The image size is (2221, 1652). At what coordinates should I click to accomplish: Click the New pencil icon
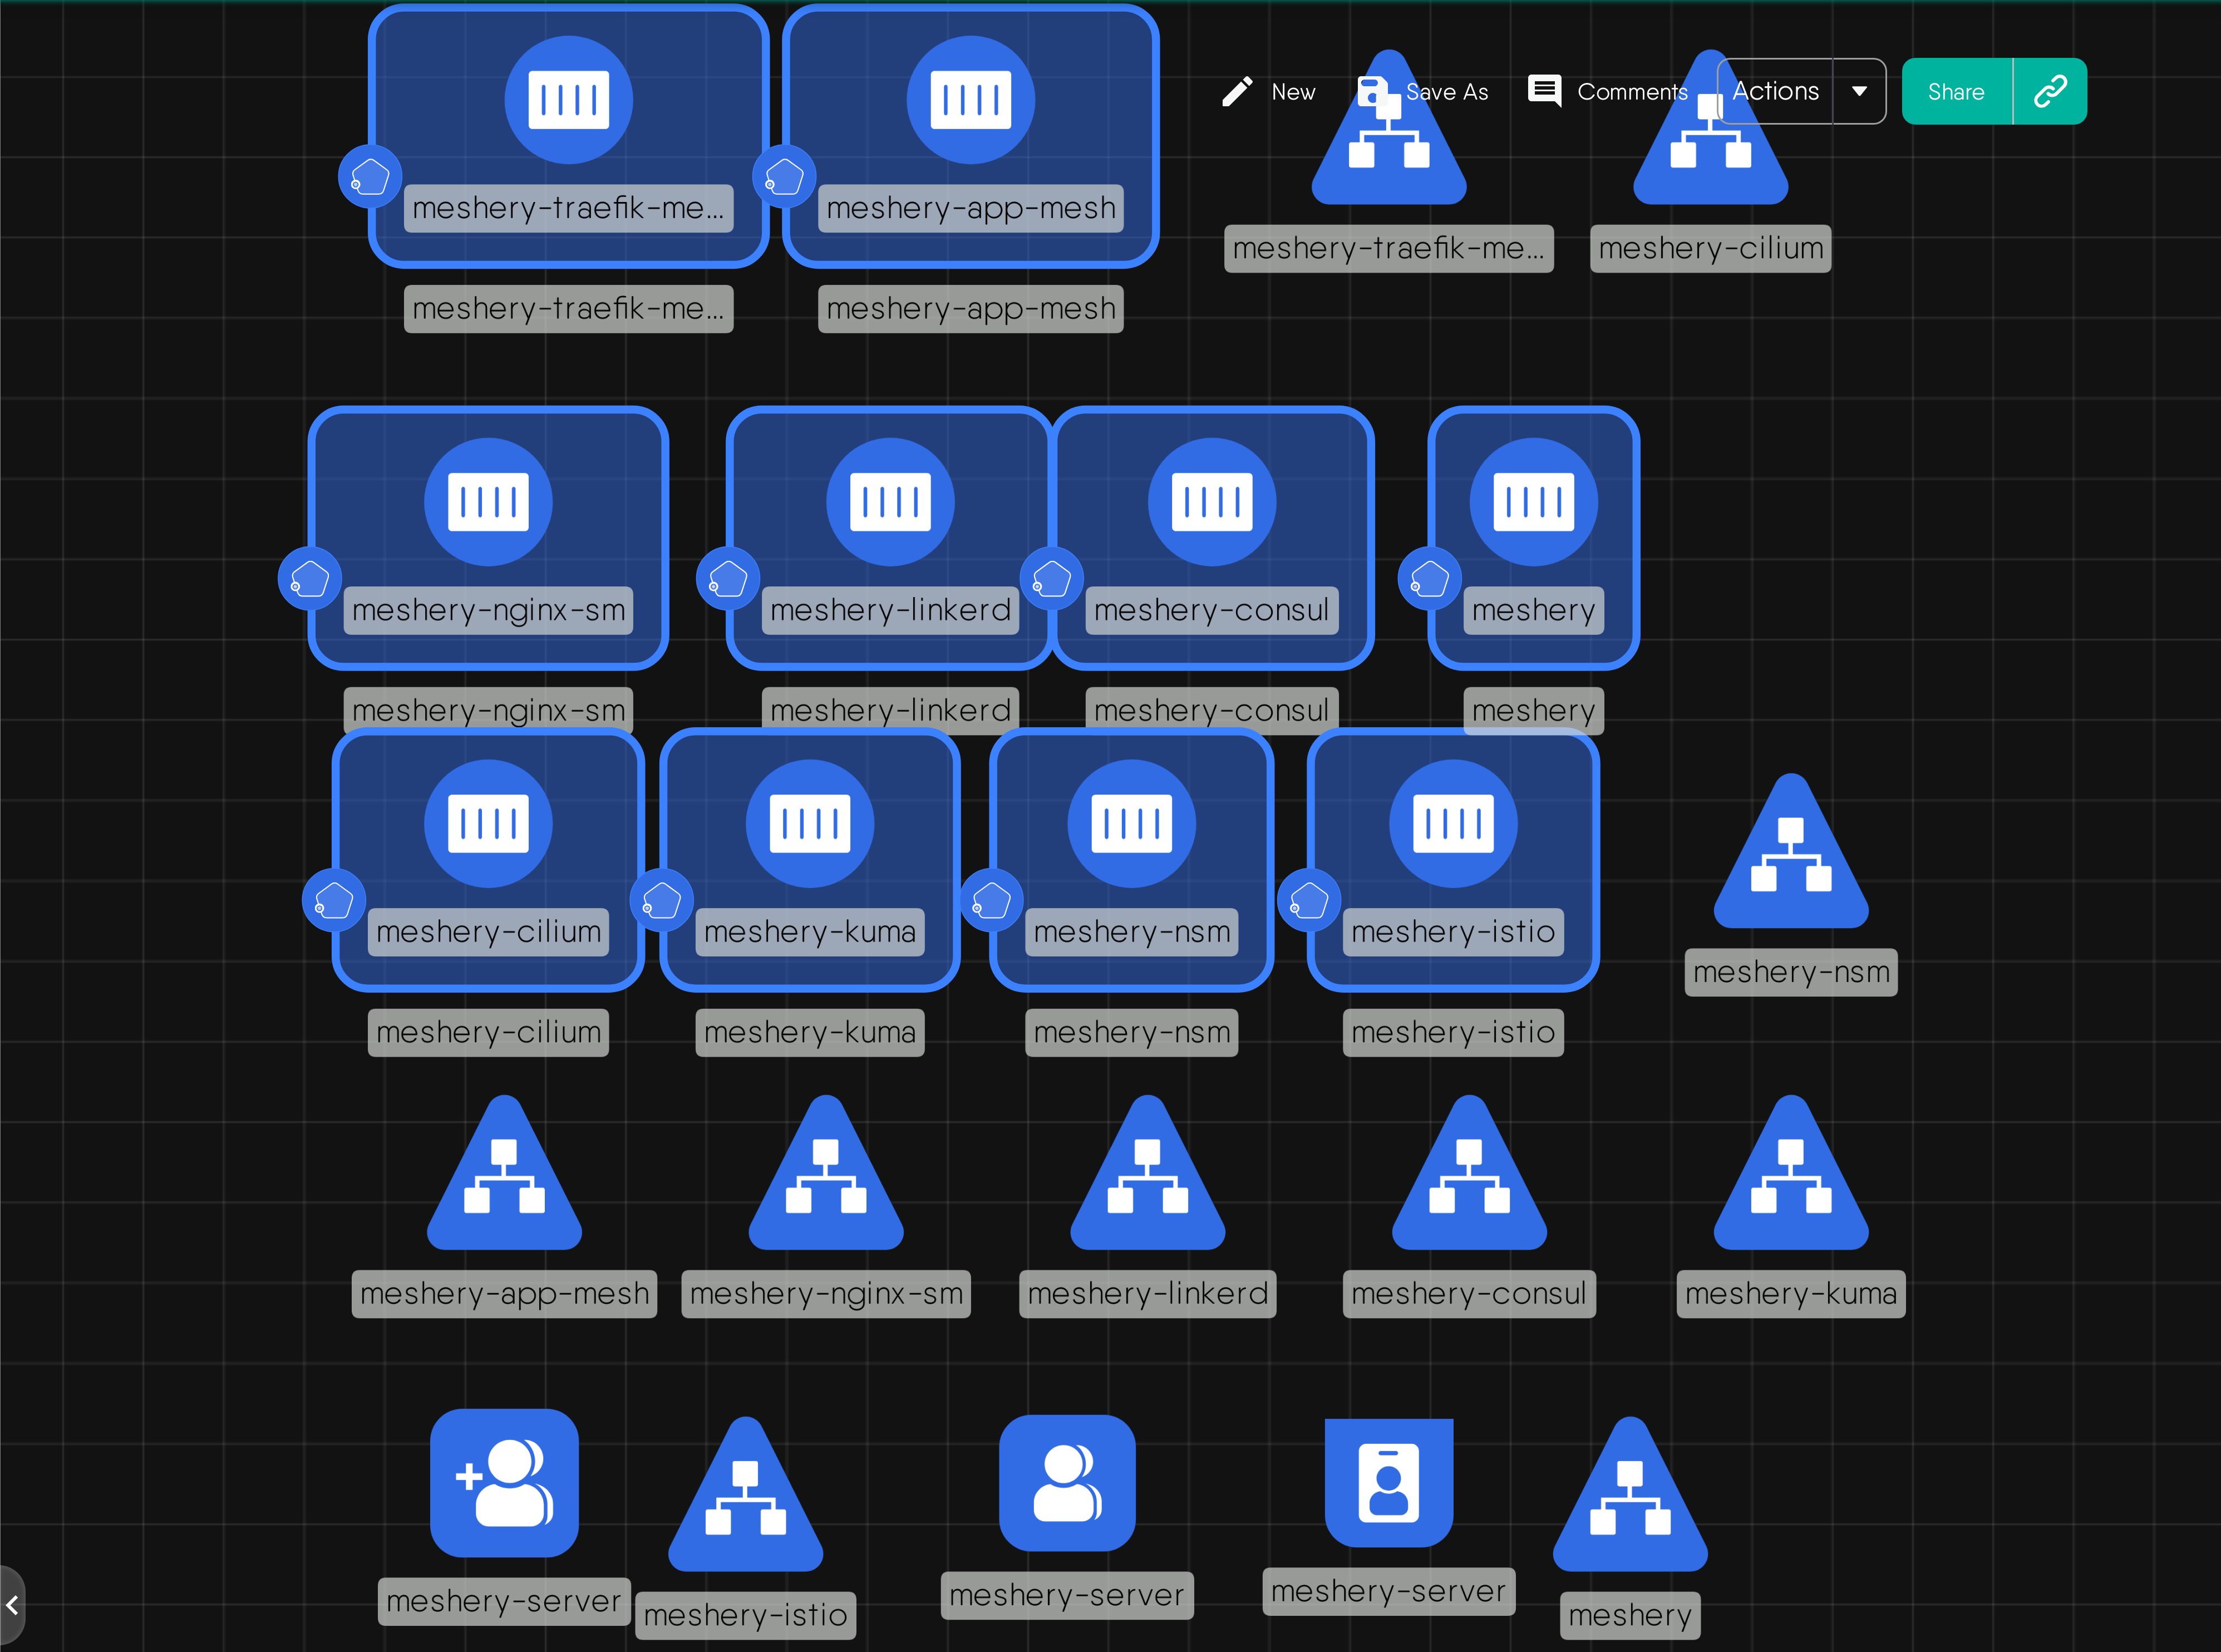coord(1237,91)
